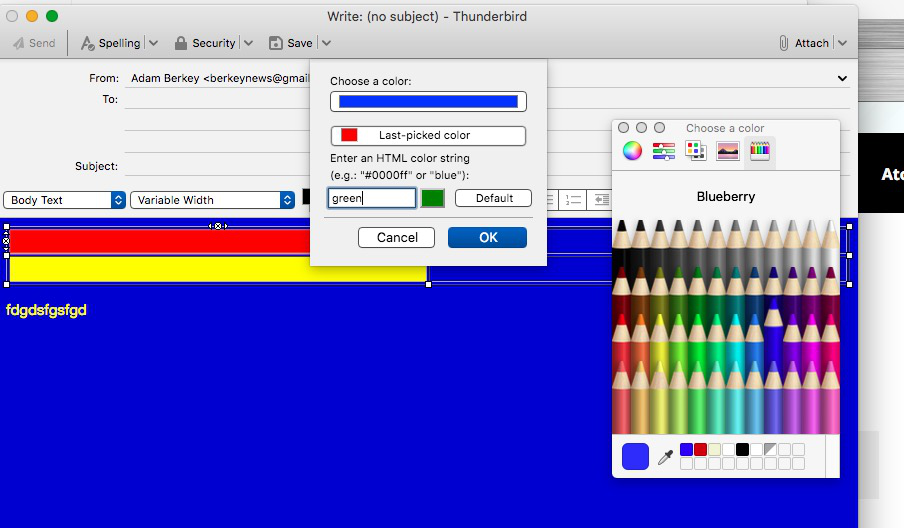904x528 pixels.
Task: Pick a screen color with the eyedropper
Action: click(665, 457)
